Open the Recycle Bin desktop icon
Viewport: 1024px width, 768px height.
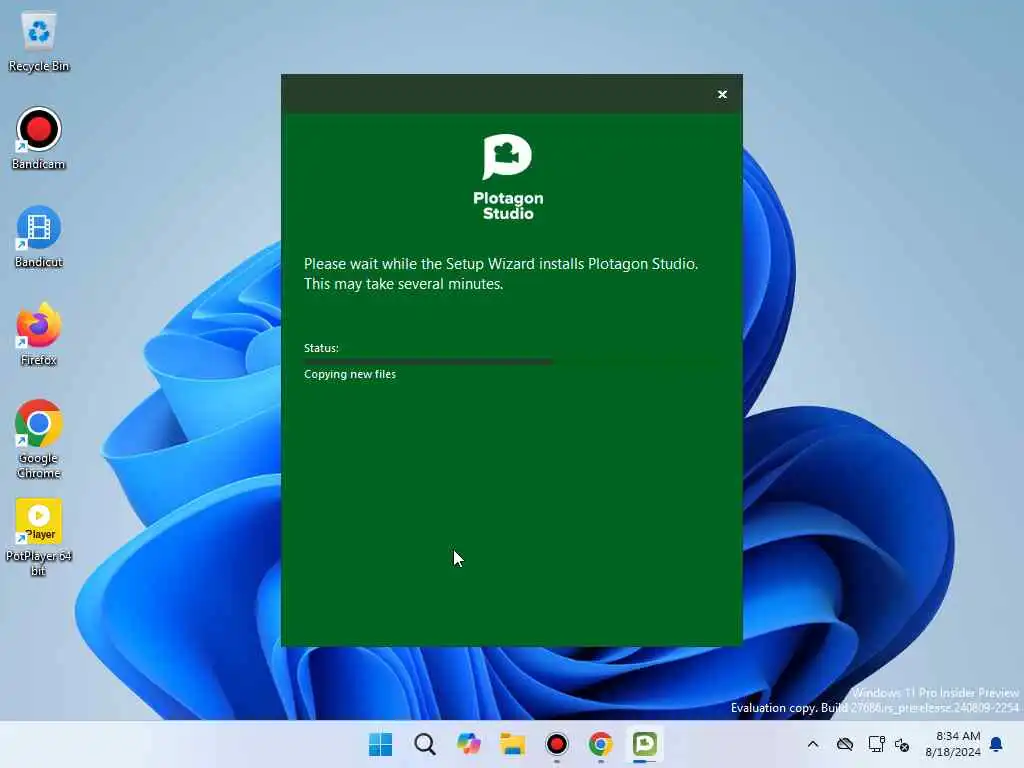point(39,42)
